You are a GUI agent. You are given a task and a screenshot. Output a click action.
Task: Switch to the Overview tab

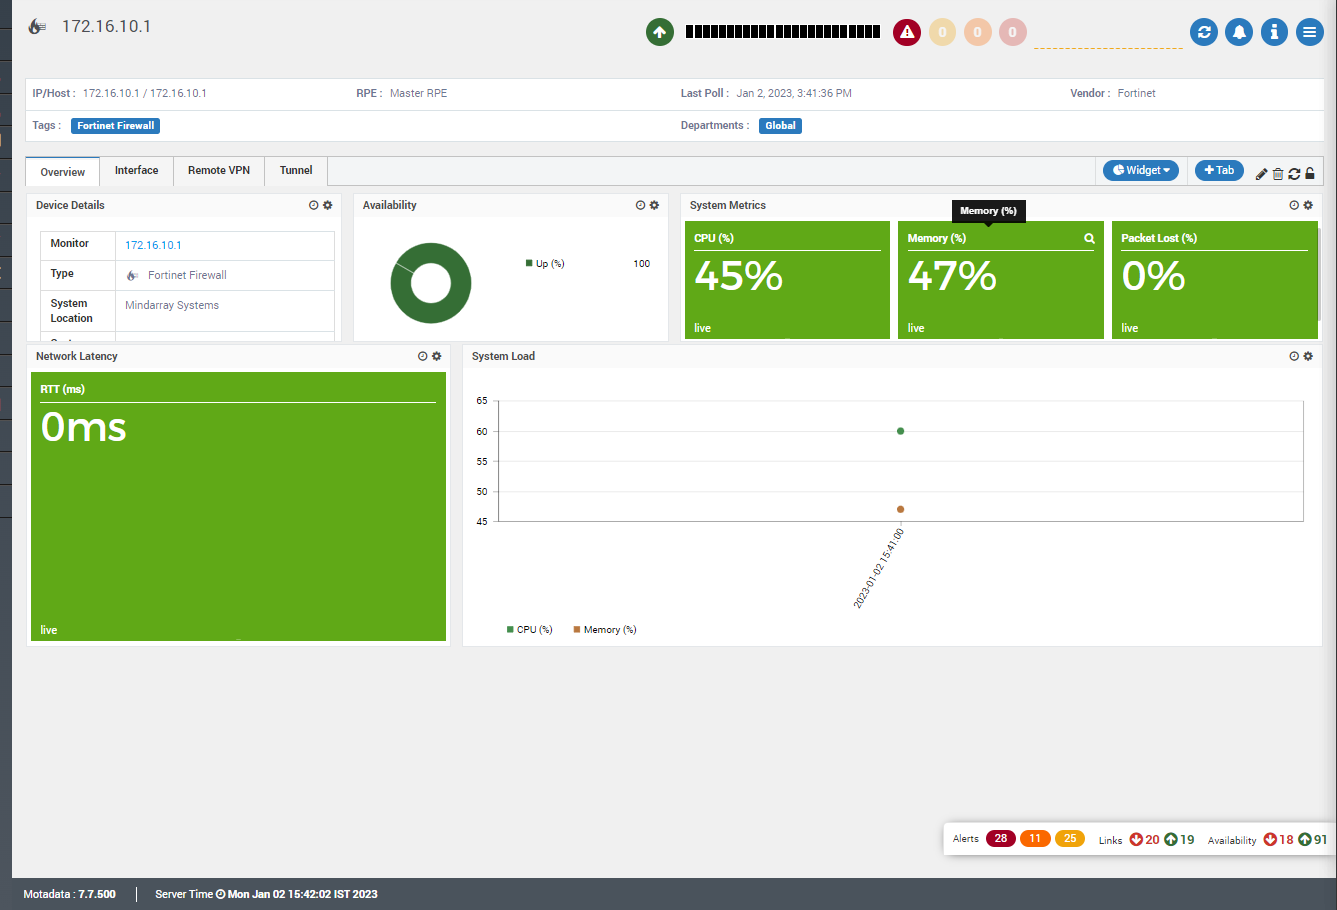pyautogui.click(x=63, y=172)
